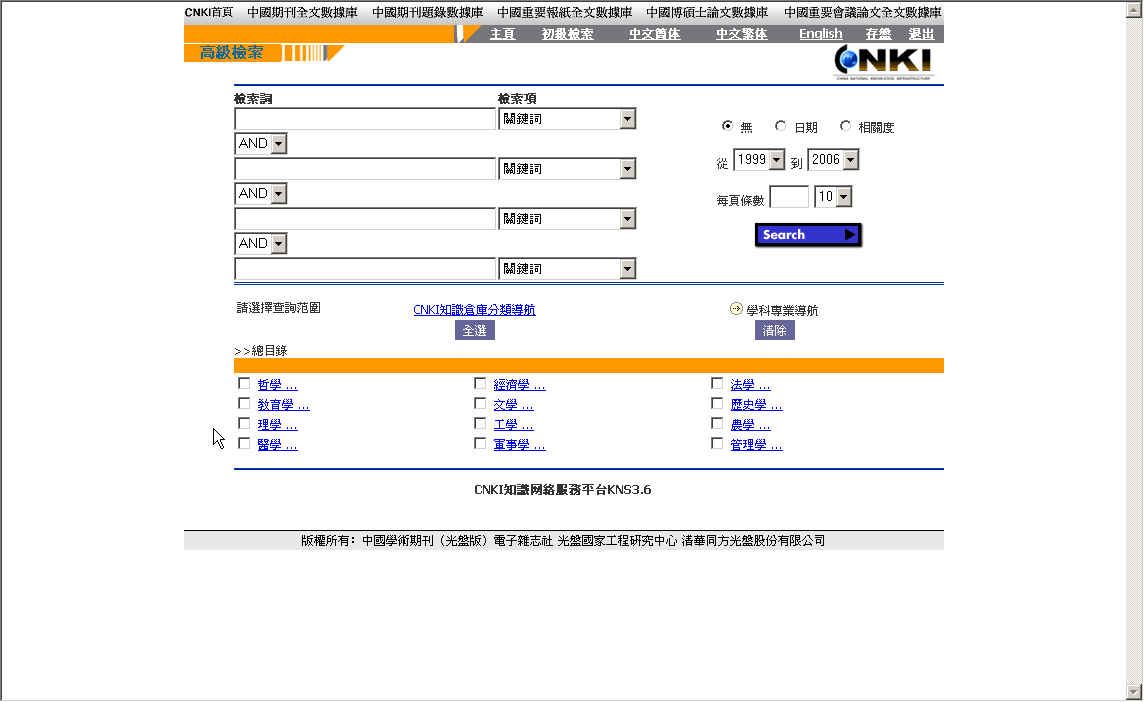Expand the first AND operator dropdown

coord(260,144)
